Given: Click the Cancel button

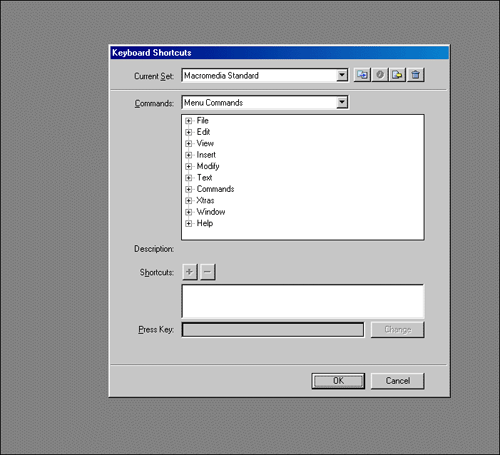Looking at the screenshot, I should pyautogui.click(x=397, y=381).
